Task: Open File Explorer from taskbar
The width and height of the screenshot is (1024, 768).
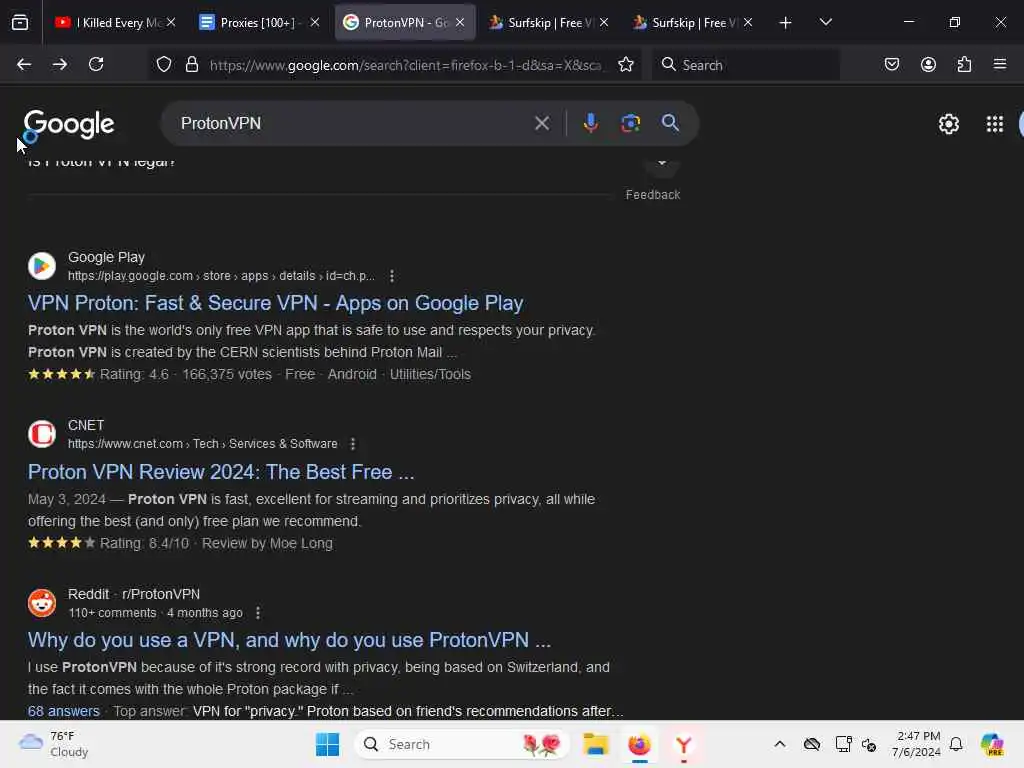Action: tap(596, 744)
